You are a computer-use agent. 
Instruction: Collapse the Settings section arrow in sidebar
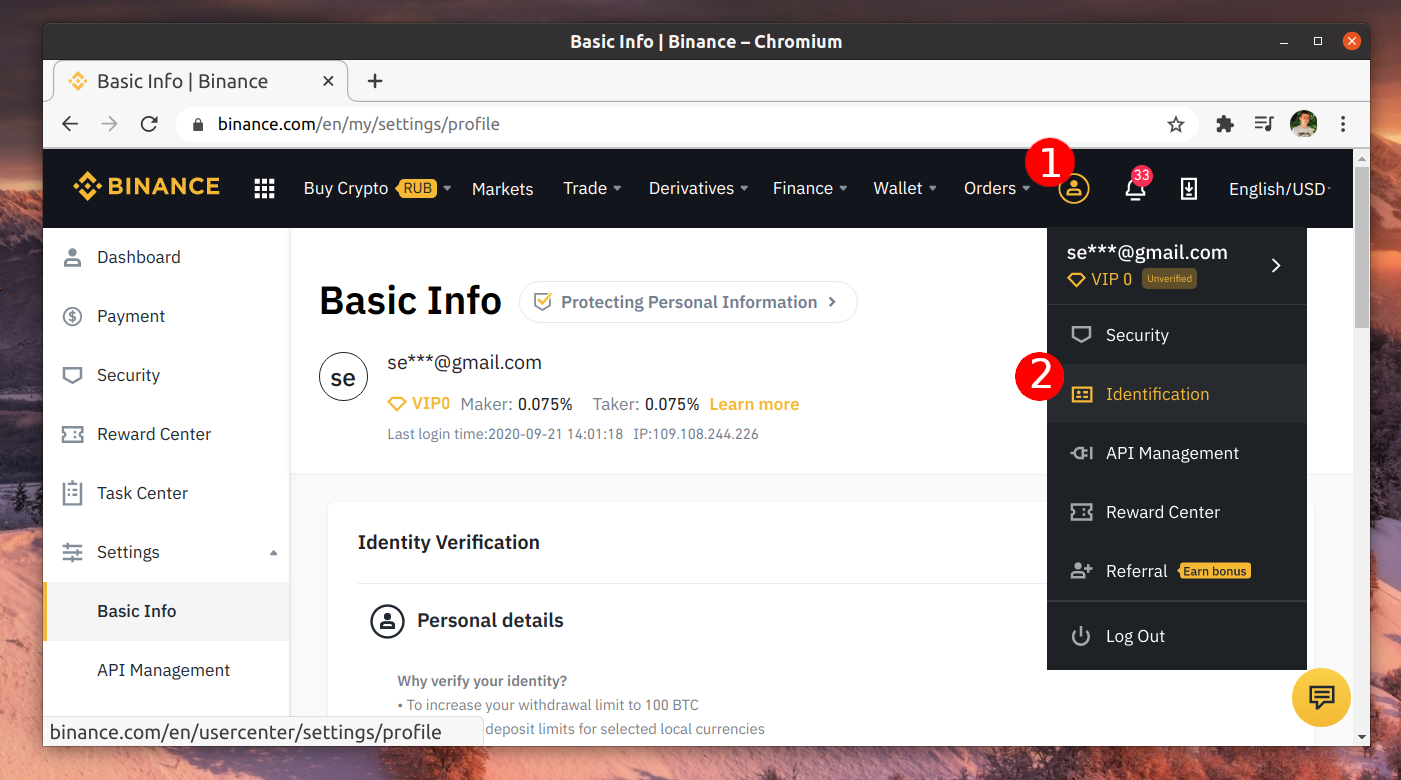click(274, 553)
